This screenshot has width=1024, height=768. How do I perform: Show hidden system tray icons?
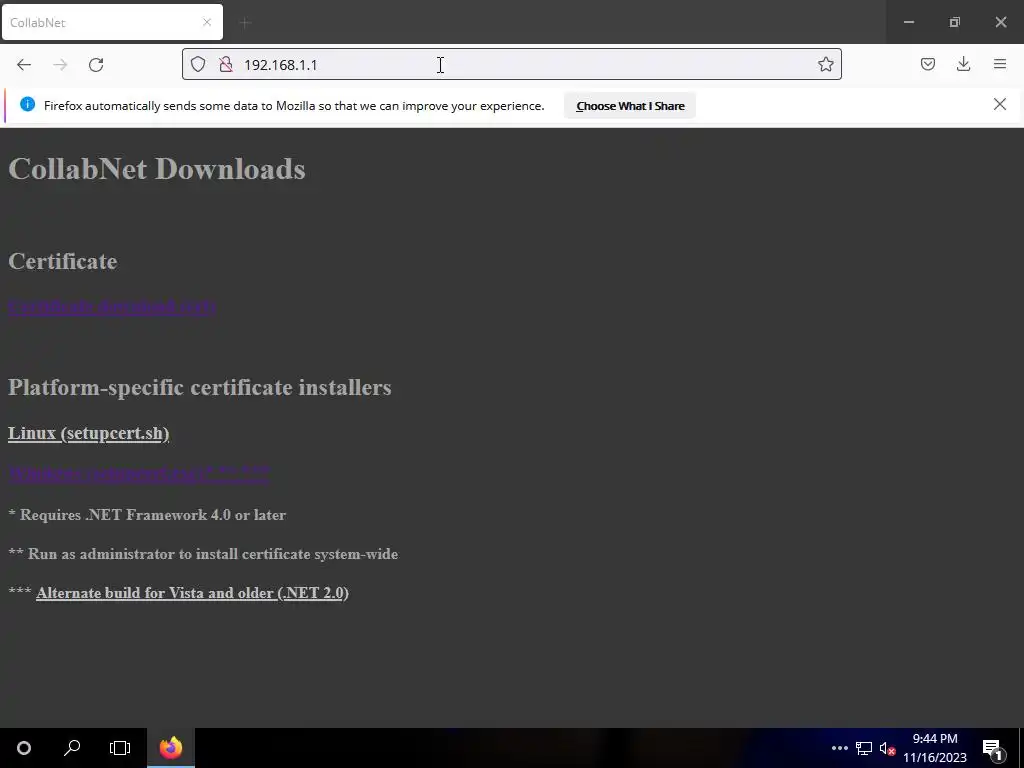(x=840, y=748)
